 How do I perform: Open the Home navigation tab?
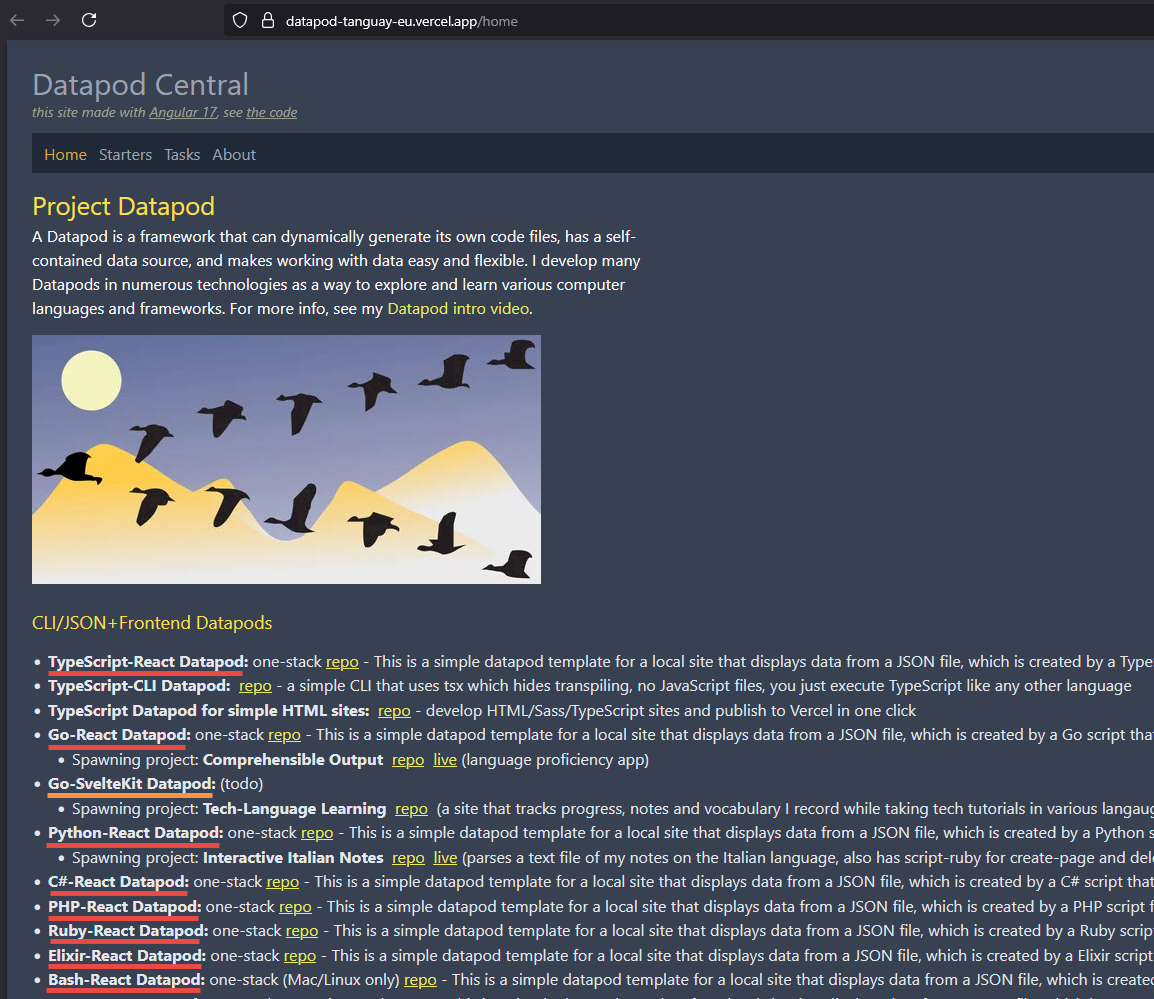[65, 154]
